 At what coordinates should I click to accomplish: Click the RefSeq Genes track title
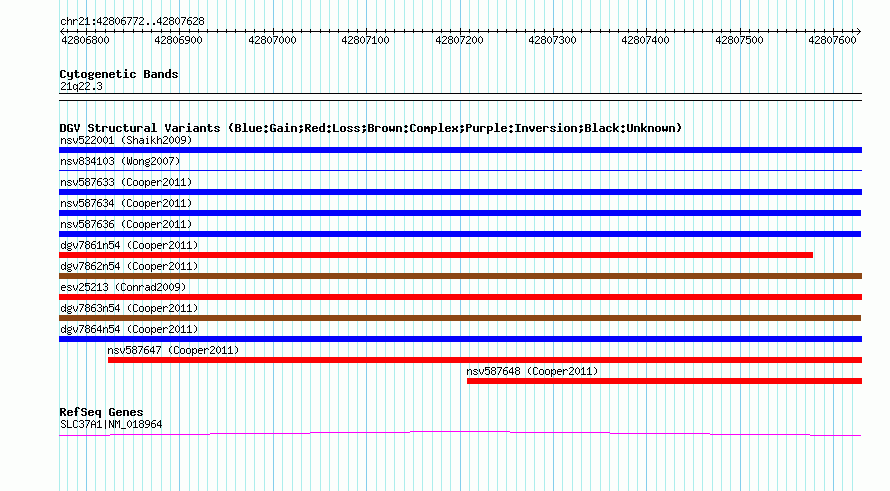tap(101, 412)
